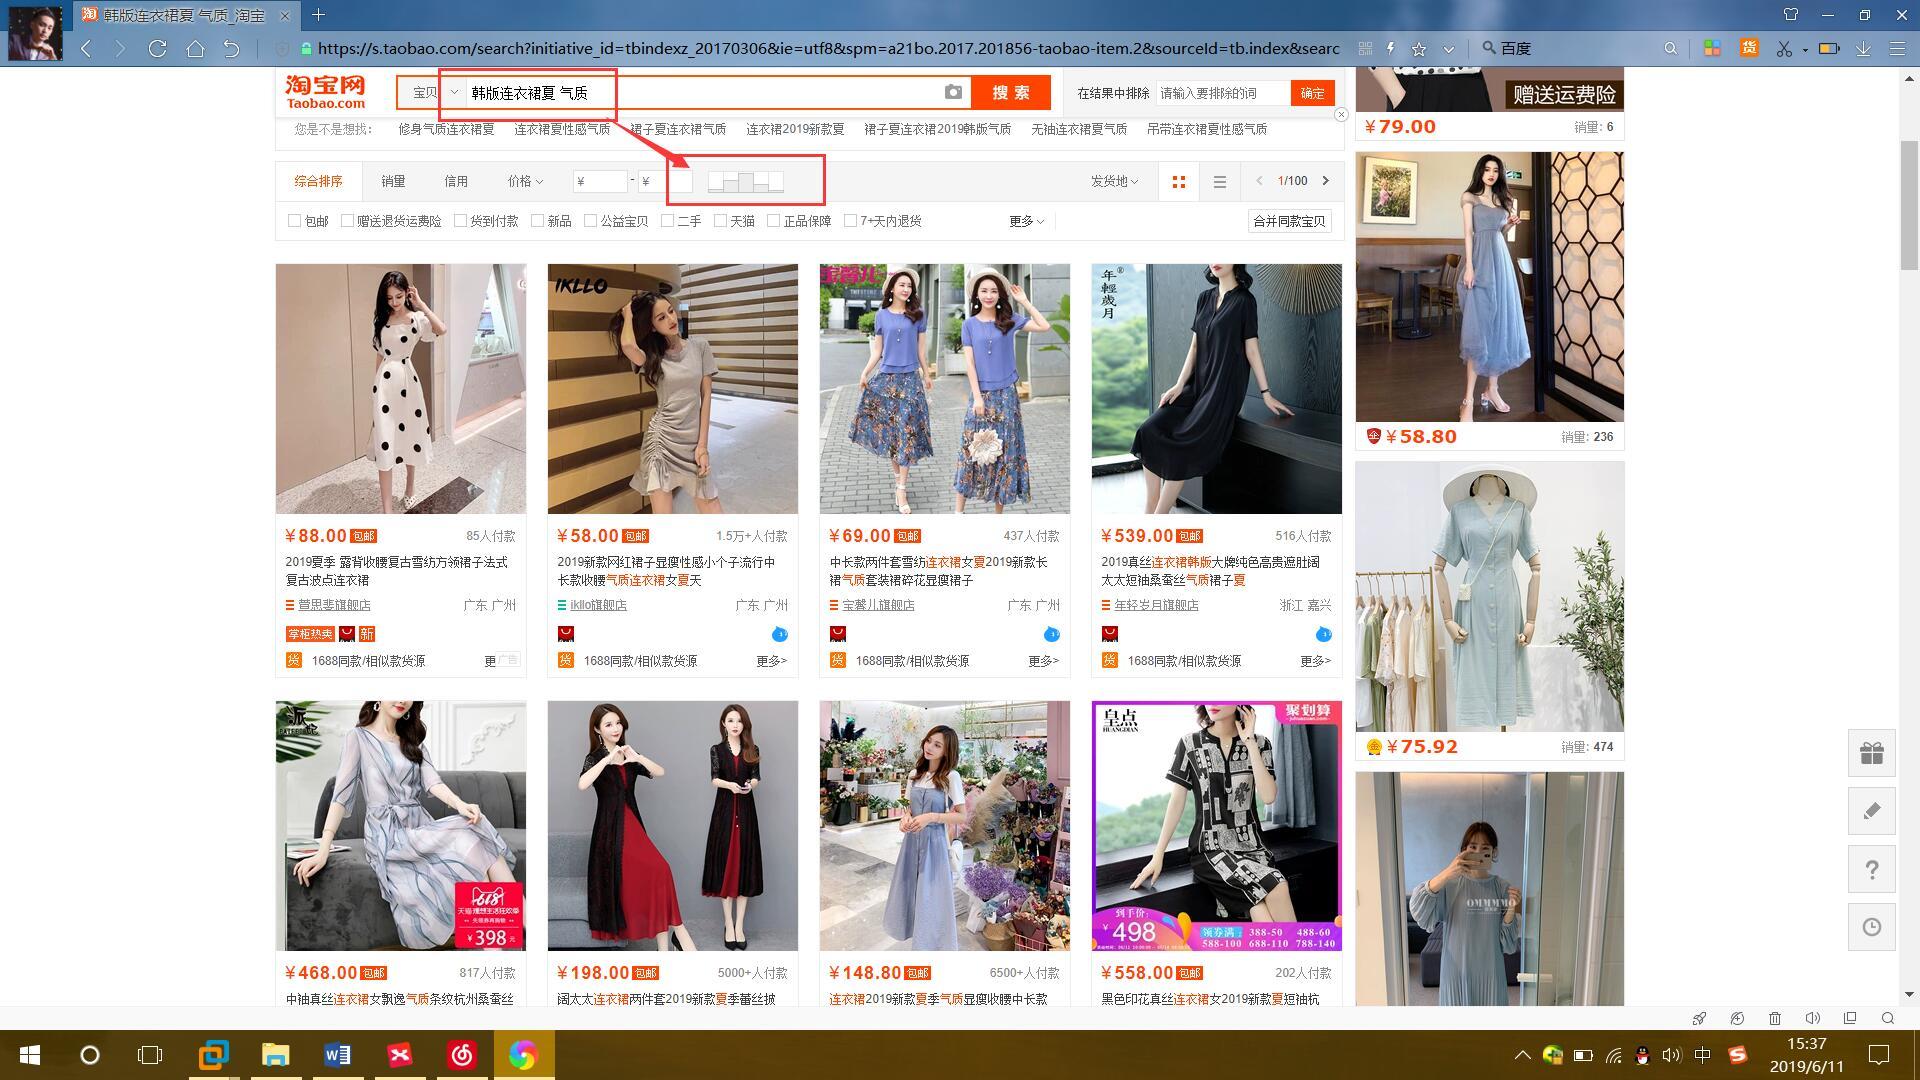Open the question mark help icon
Viewport: 1920px width, 1080px height.
[x=1871, y=869]
